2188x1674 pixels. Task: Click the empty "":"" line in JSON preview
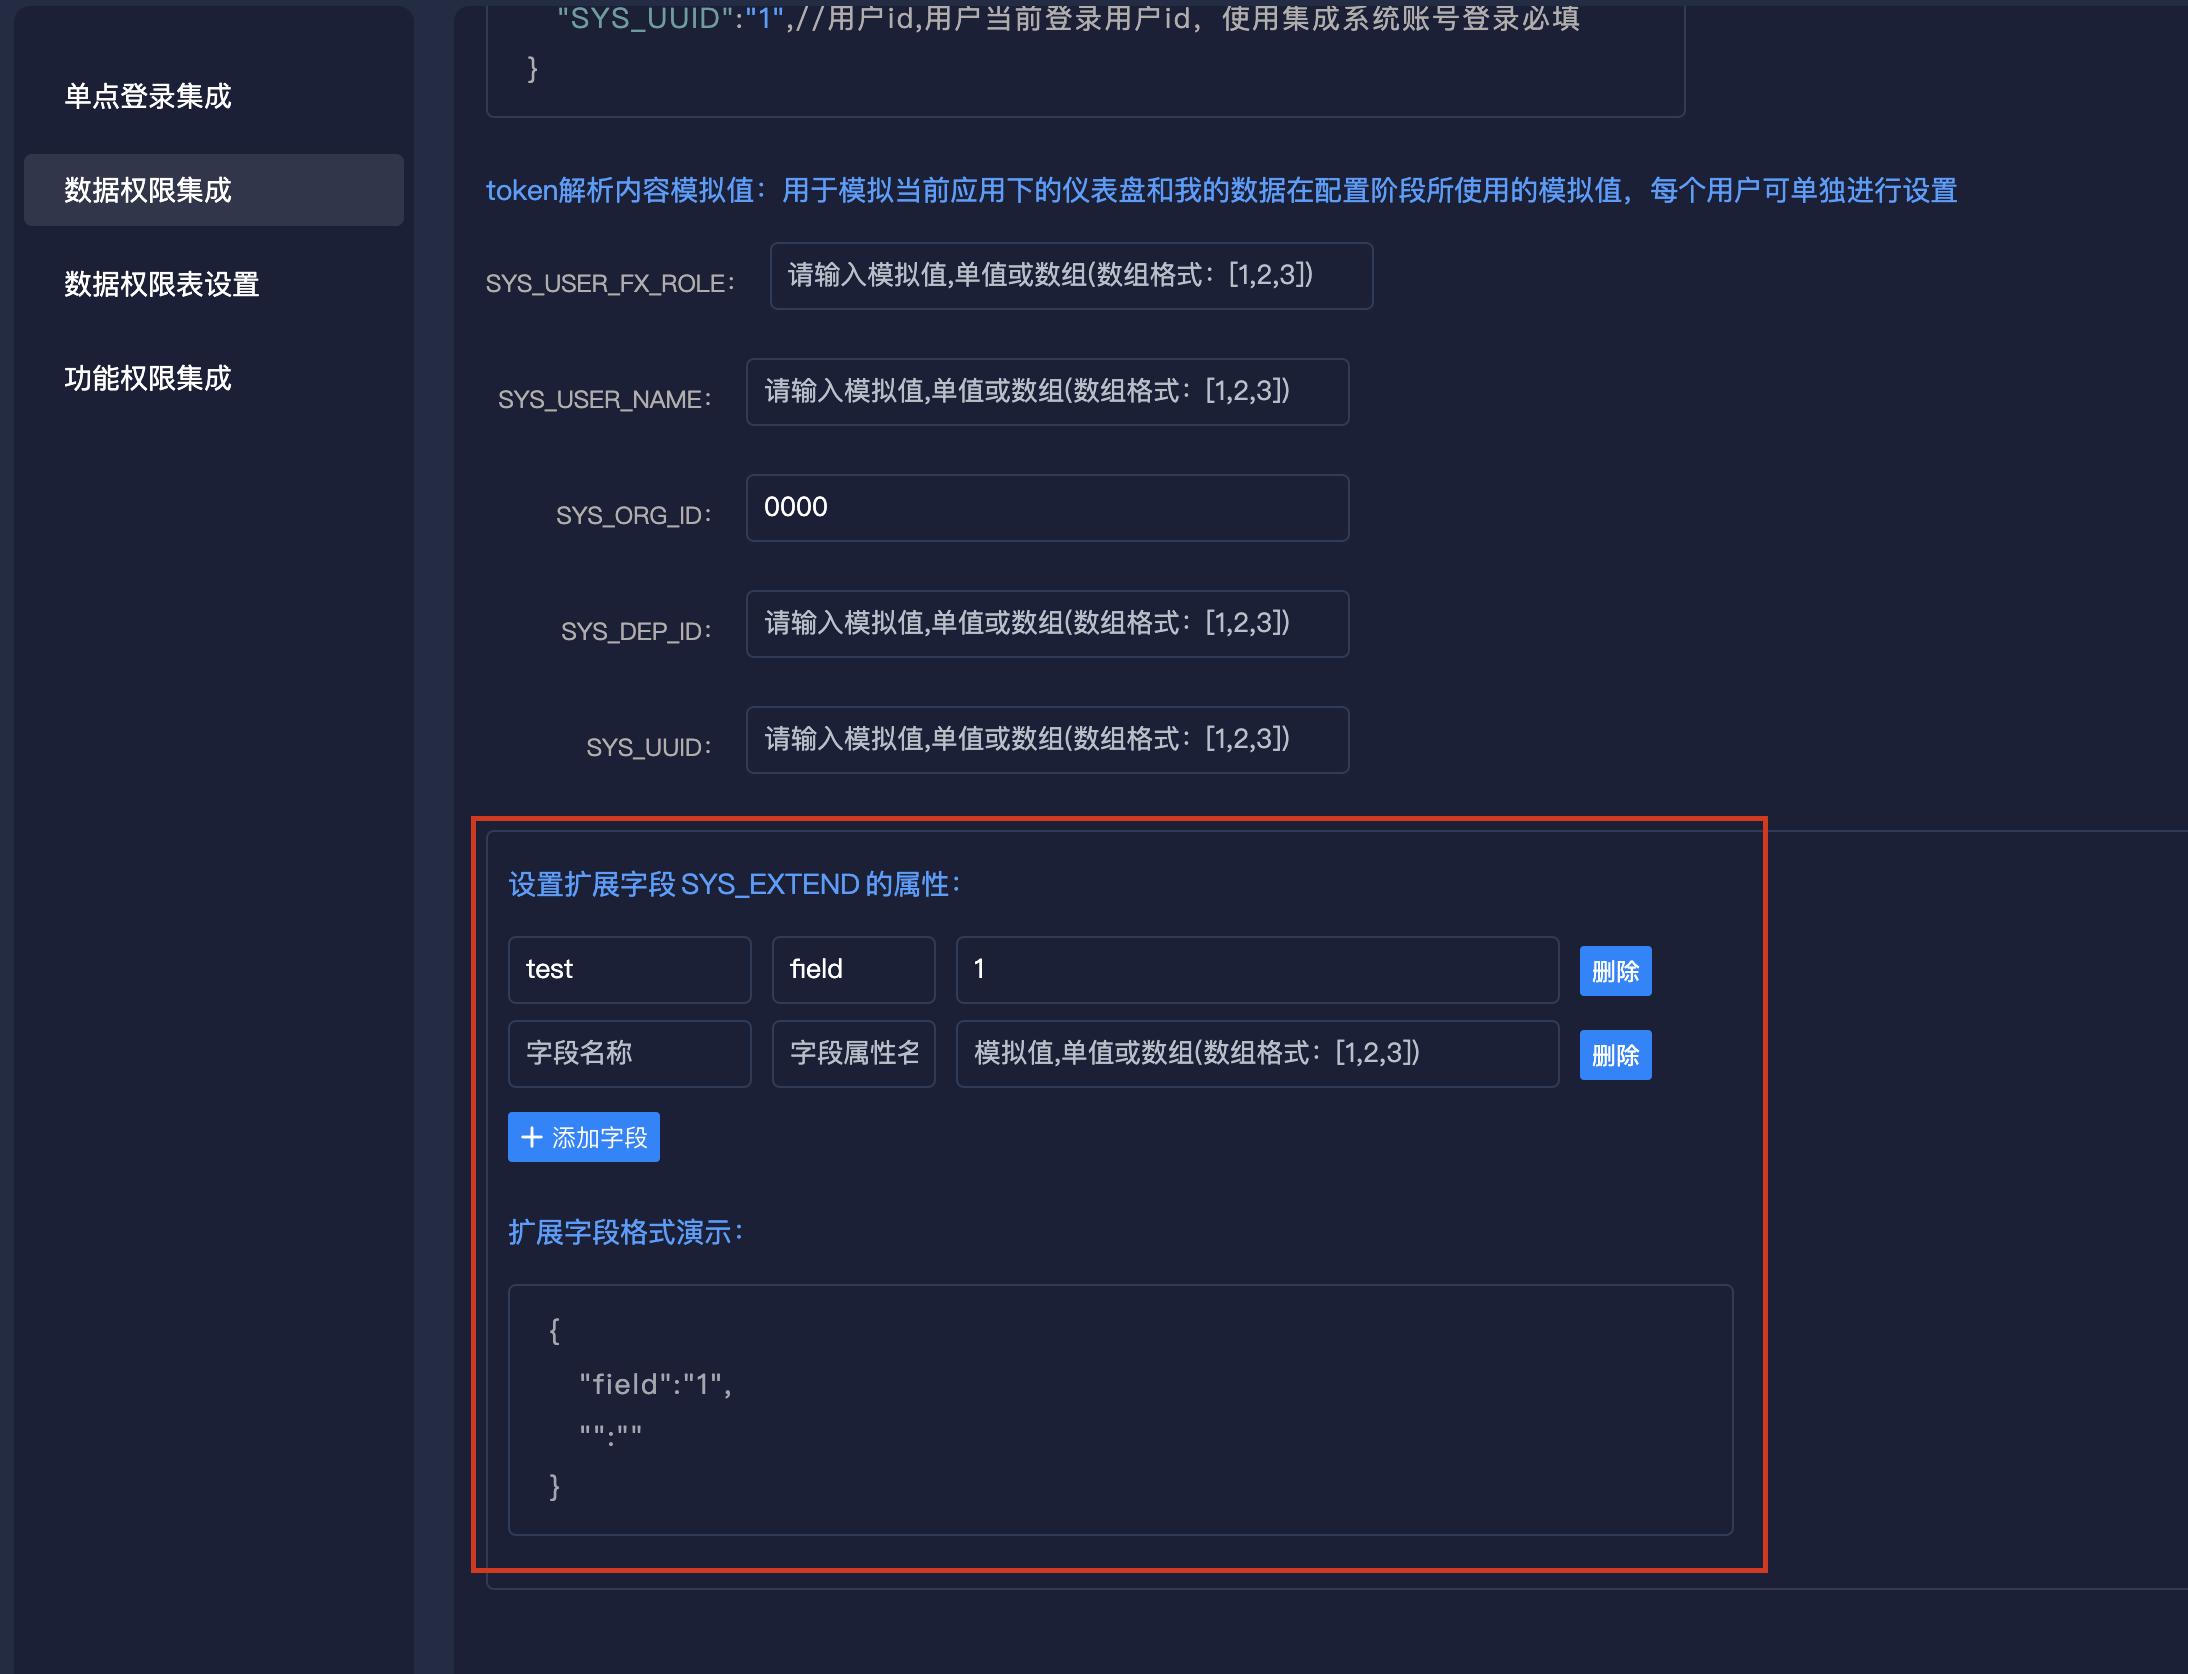pyautogui.click(x=611, y=1434)
